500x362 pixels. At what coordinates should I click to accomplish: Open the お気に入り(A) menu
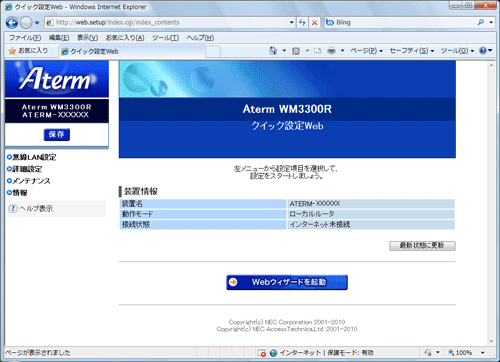click(x=125, y=38)
